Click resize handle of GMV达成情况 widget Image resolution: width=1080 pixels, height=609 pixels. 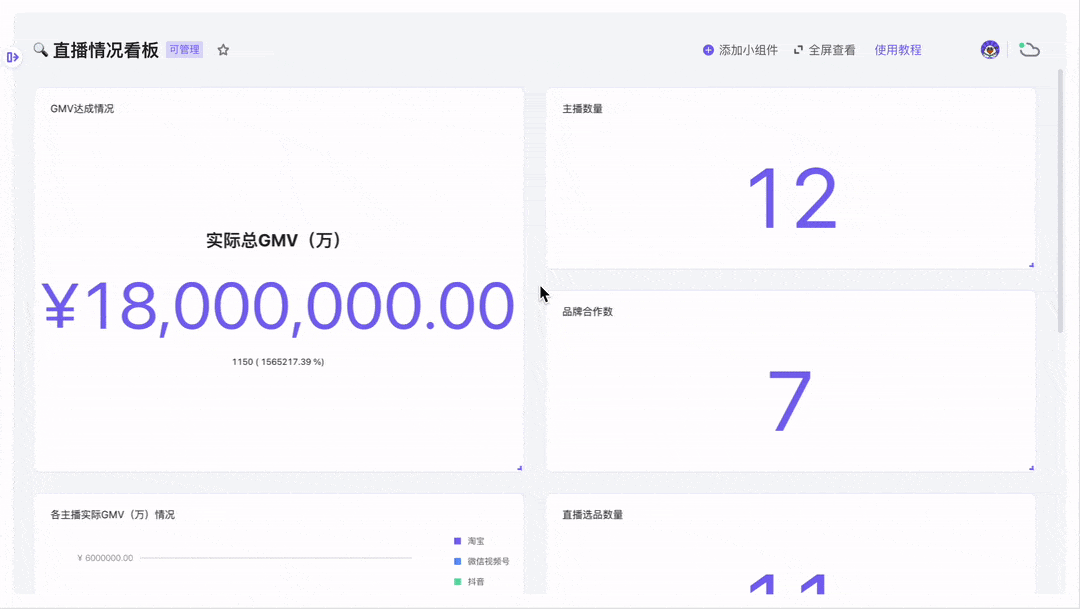519,467
